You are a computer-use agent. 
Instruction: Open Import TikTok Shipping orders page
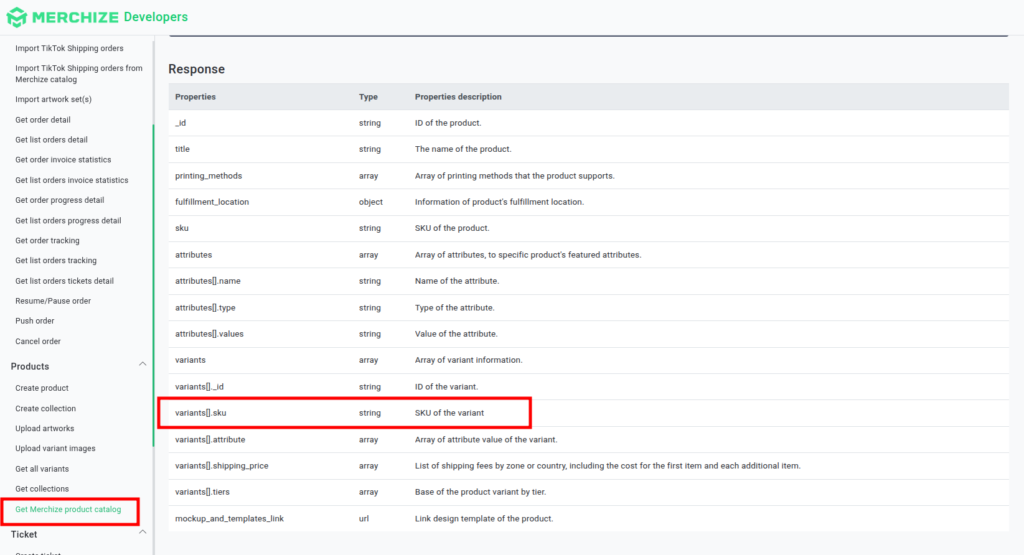[69, 48]
